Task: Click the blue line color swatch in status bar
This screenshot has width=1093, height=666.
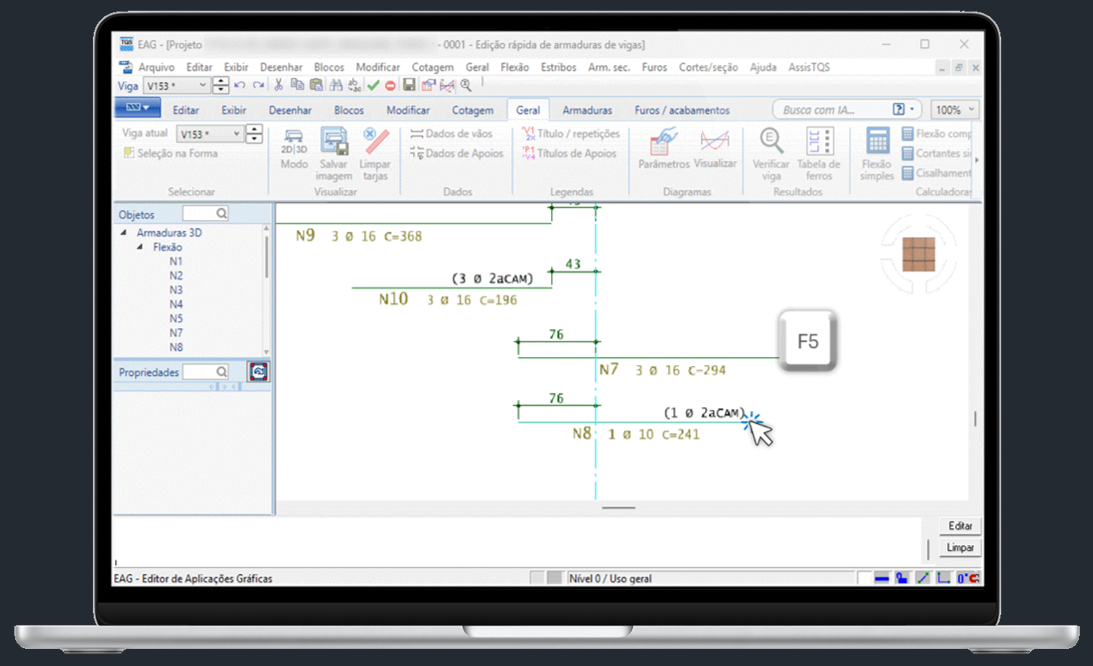Action: click(881, 578)
